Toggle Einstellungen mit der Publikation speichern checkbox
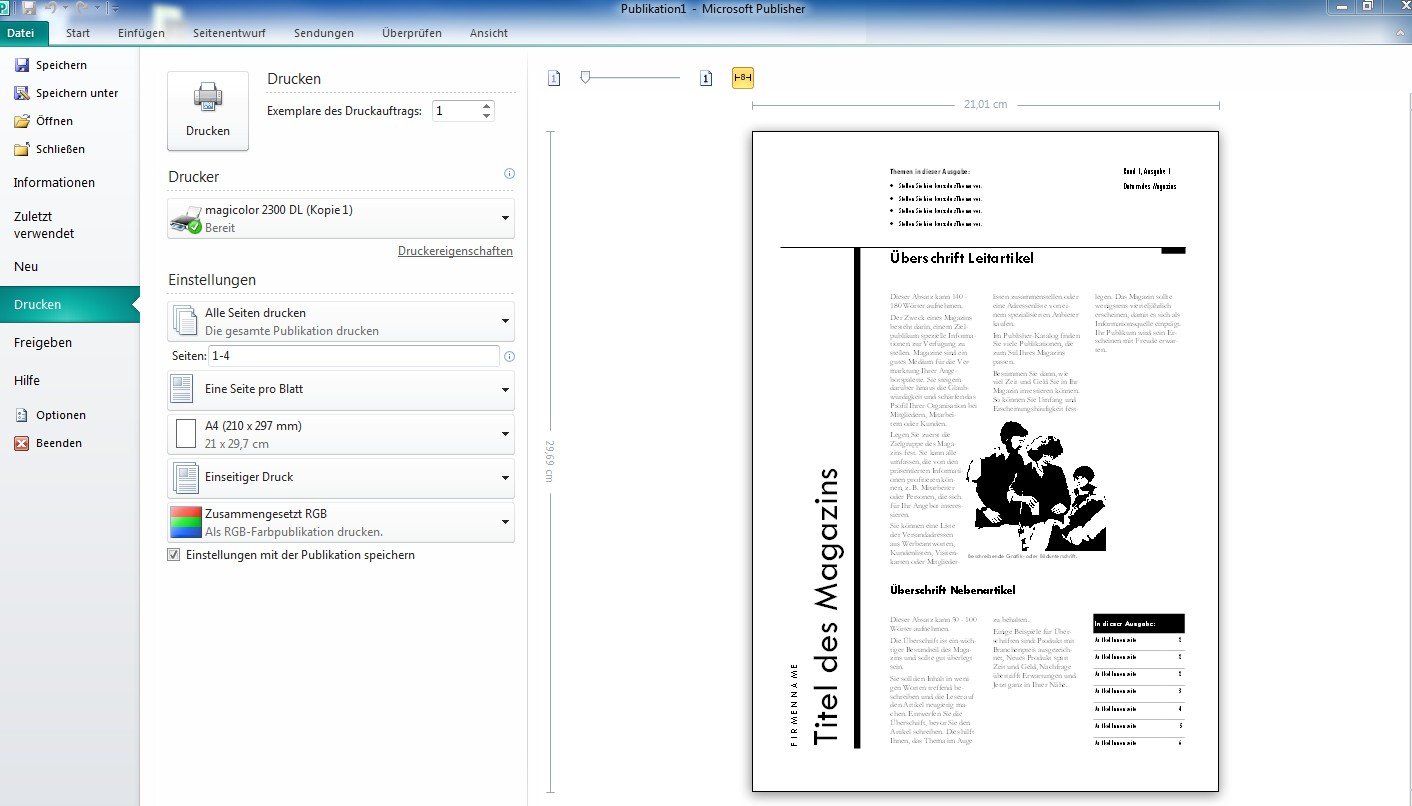Image resolution: width=1412 pixels, height=806 pixels. [x=174, y=555]
